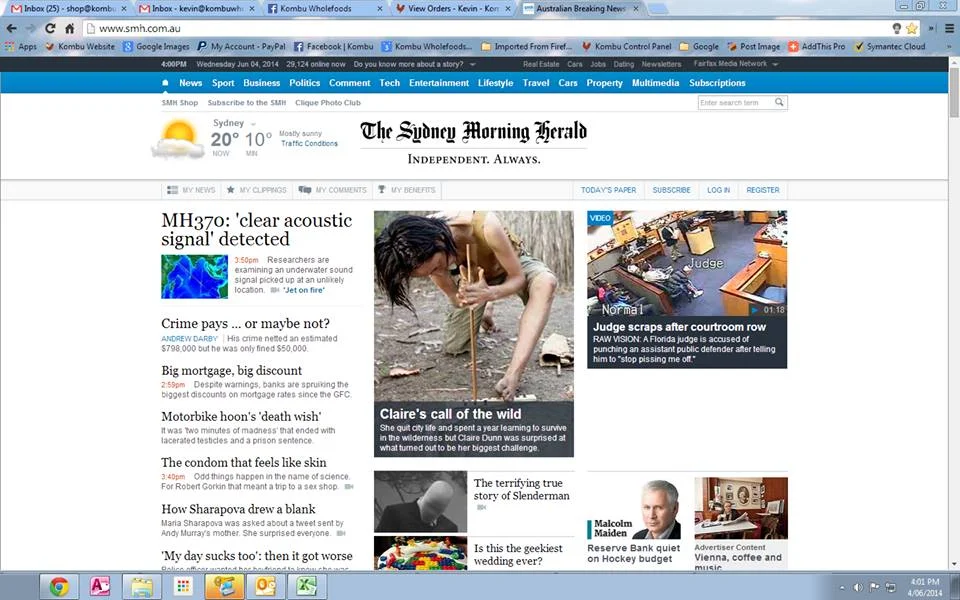Open Facebook | Kombu bookmark
This screenshot has width=960, height=600.
[334, 46]
